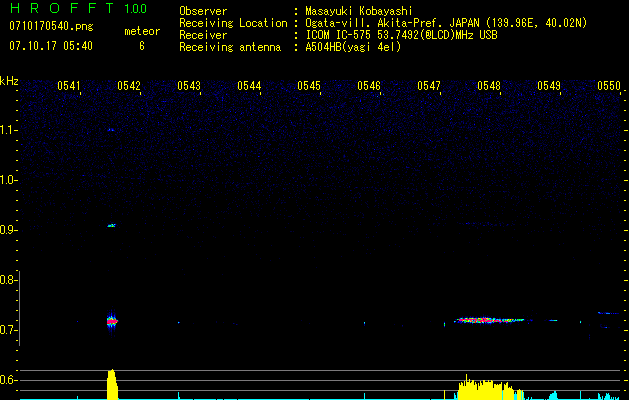Click the 0.7 kHz axis label

click(x=9, y=330)
